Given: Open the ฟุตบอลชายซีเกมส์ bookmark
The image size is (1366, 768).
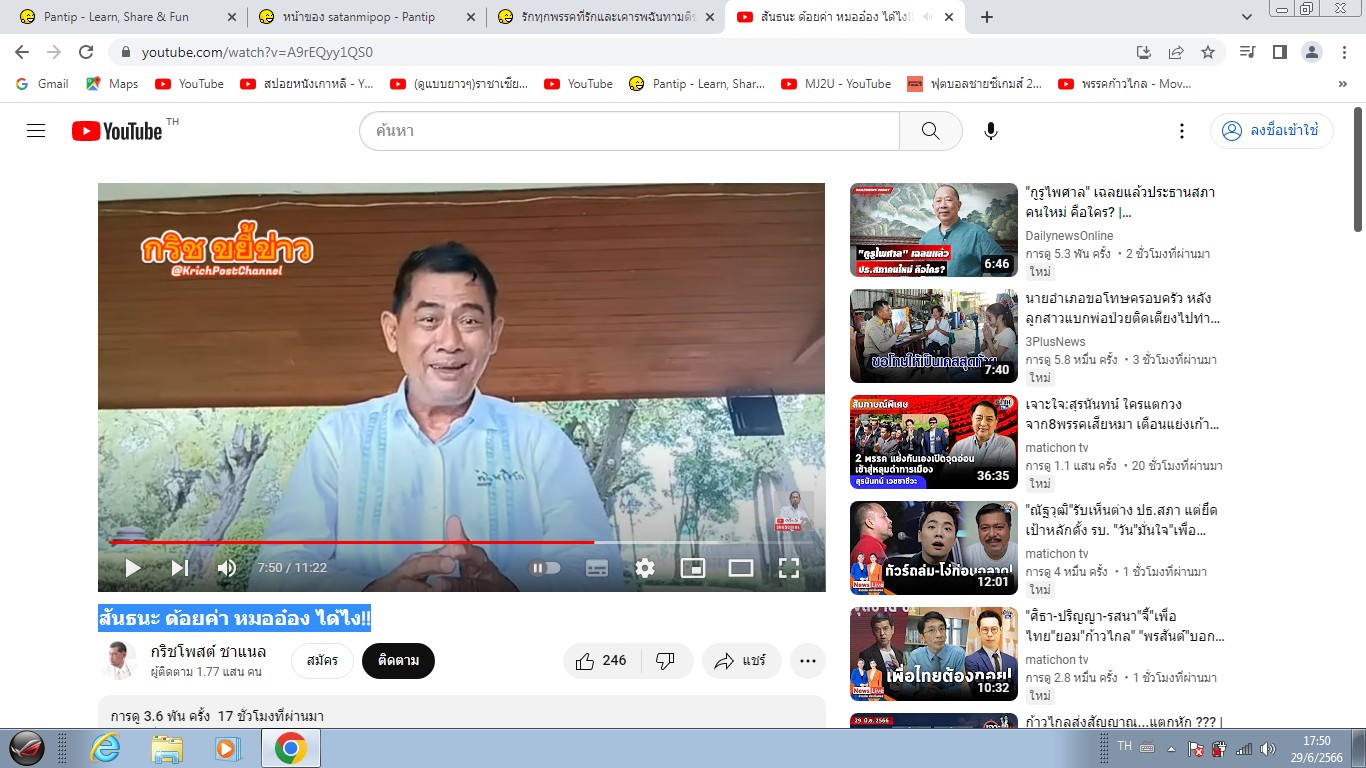Looking at the screenshot, I should coord(975,84).
